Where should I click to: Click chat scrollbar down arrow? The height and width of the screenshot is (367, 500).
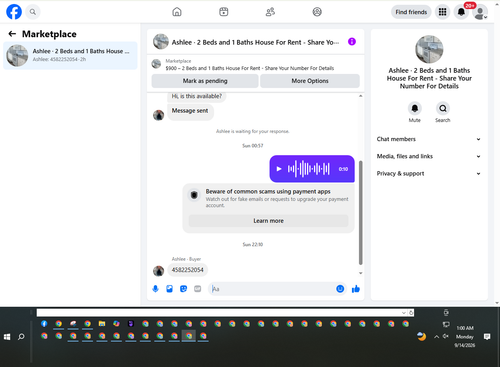(x=360, y=273)
